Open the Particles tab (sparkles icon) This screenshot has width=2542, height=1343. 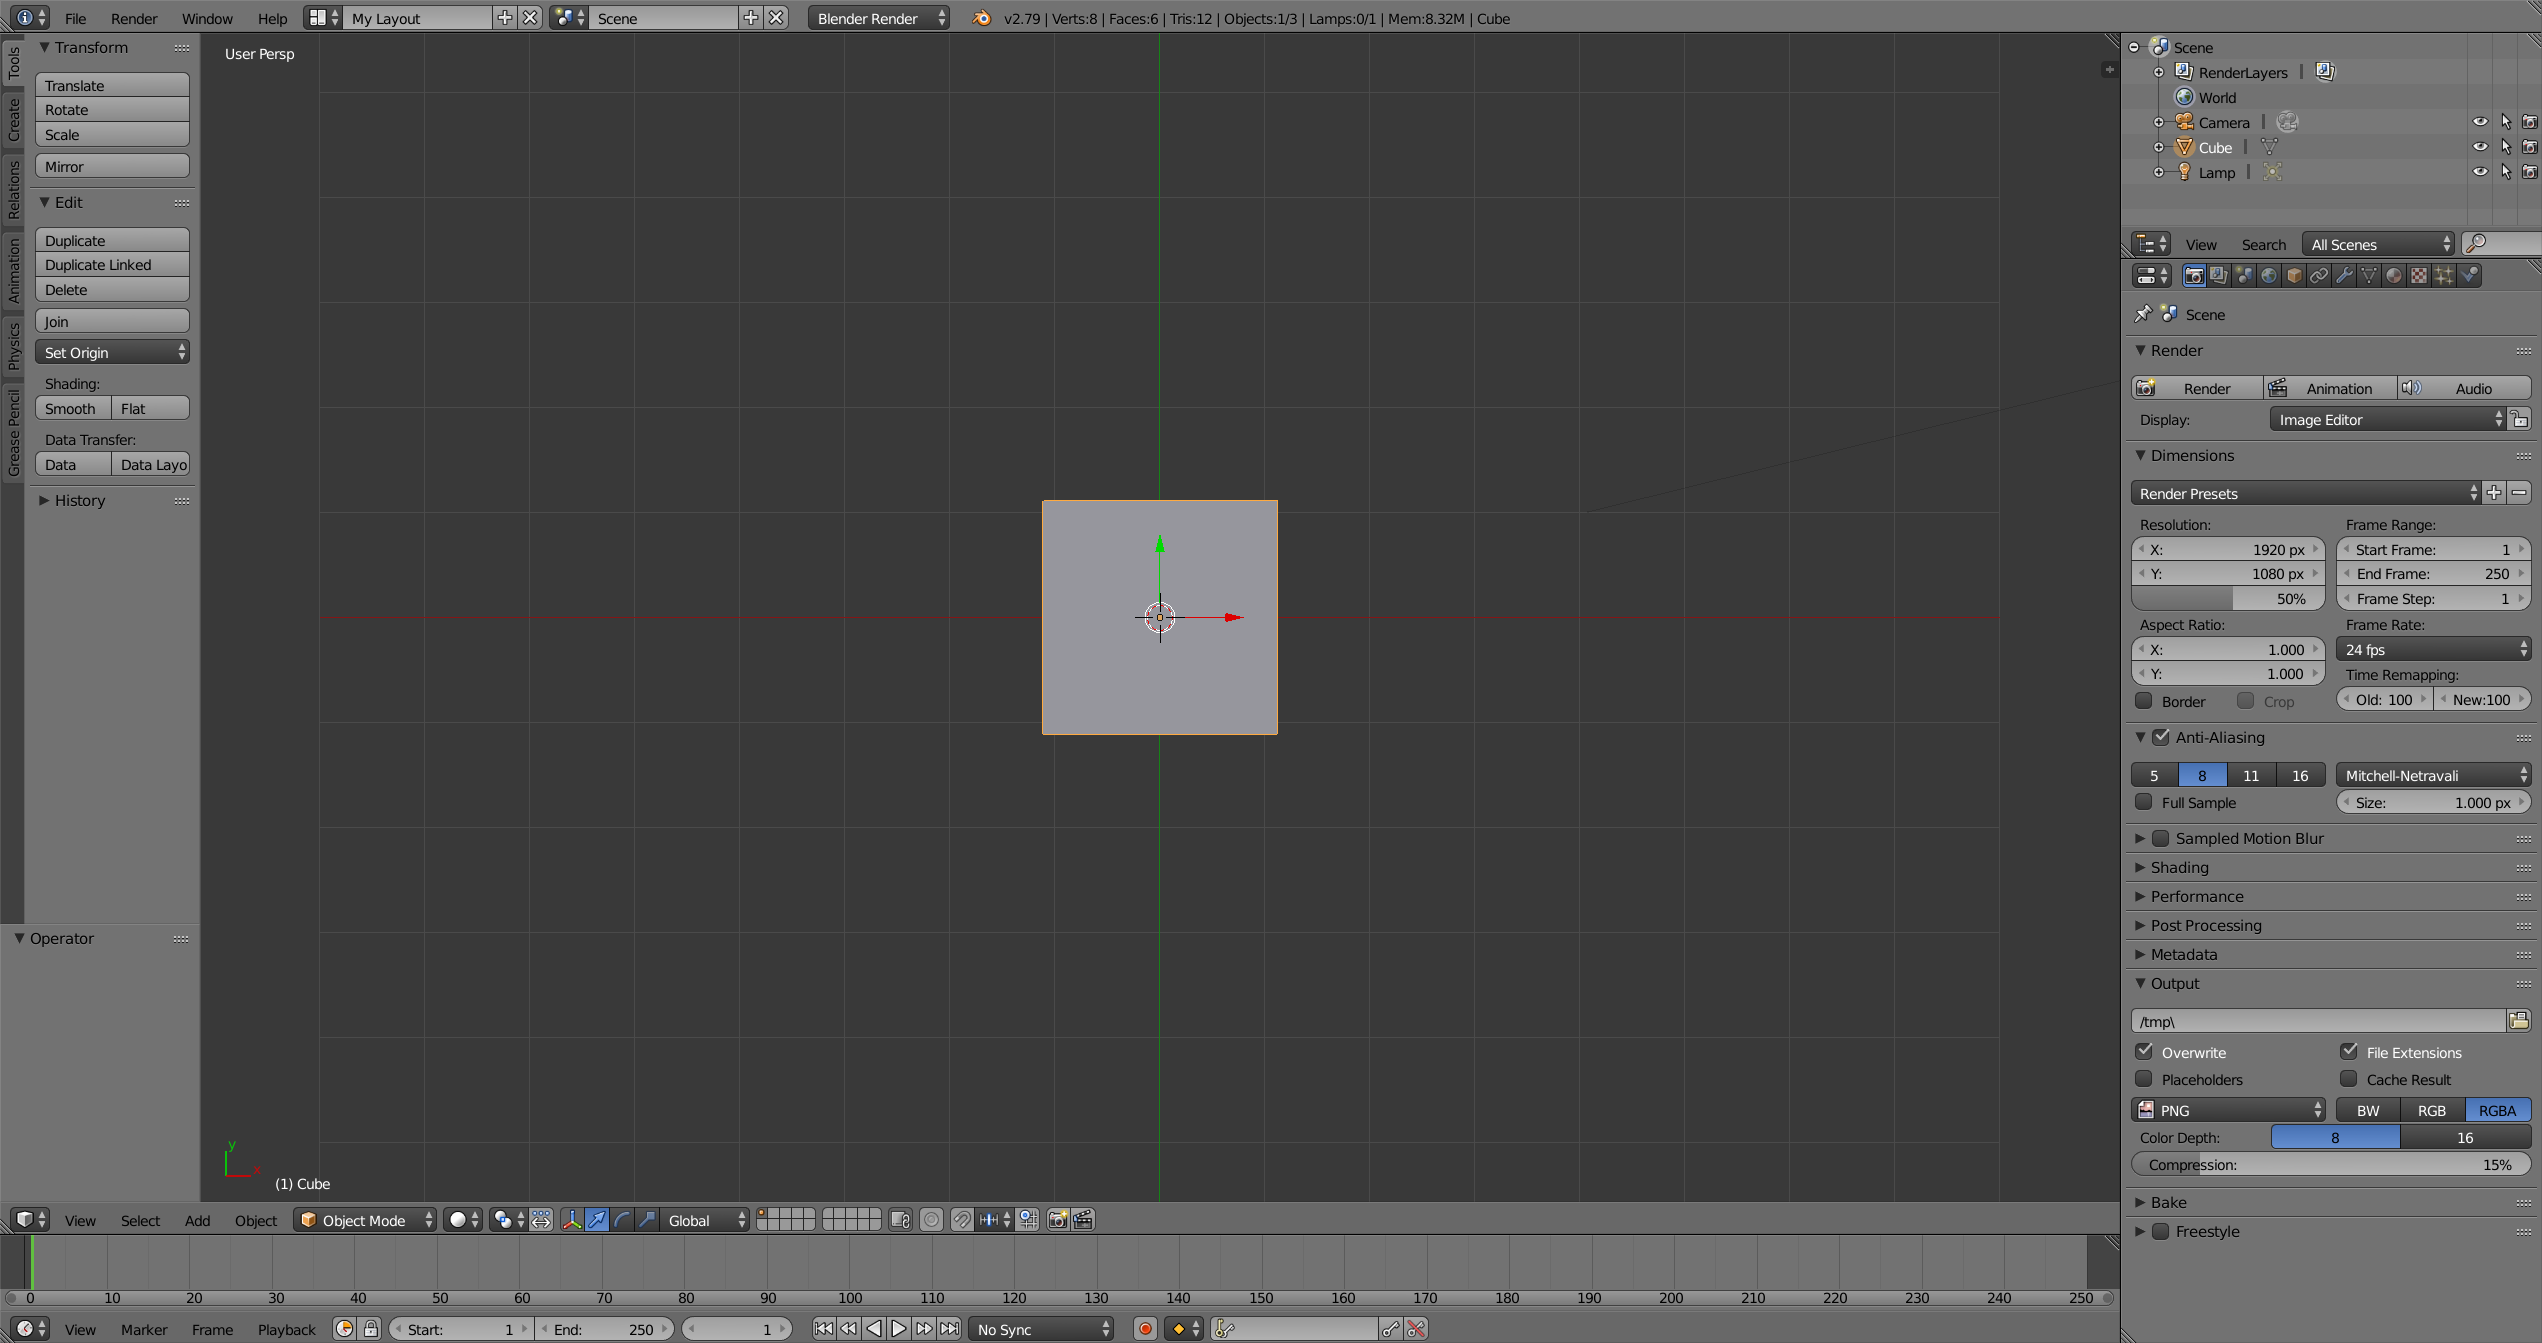pos(2444,275)
